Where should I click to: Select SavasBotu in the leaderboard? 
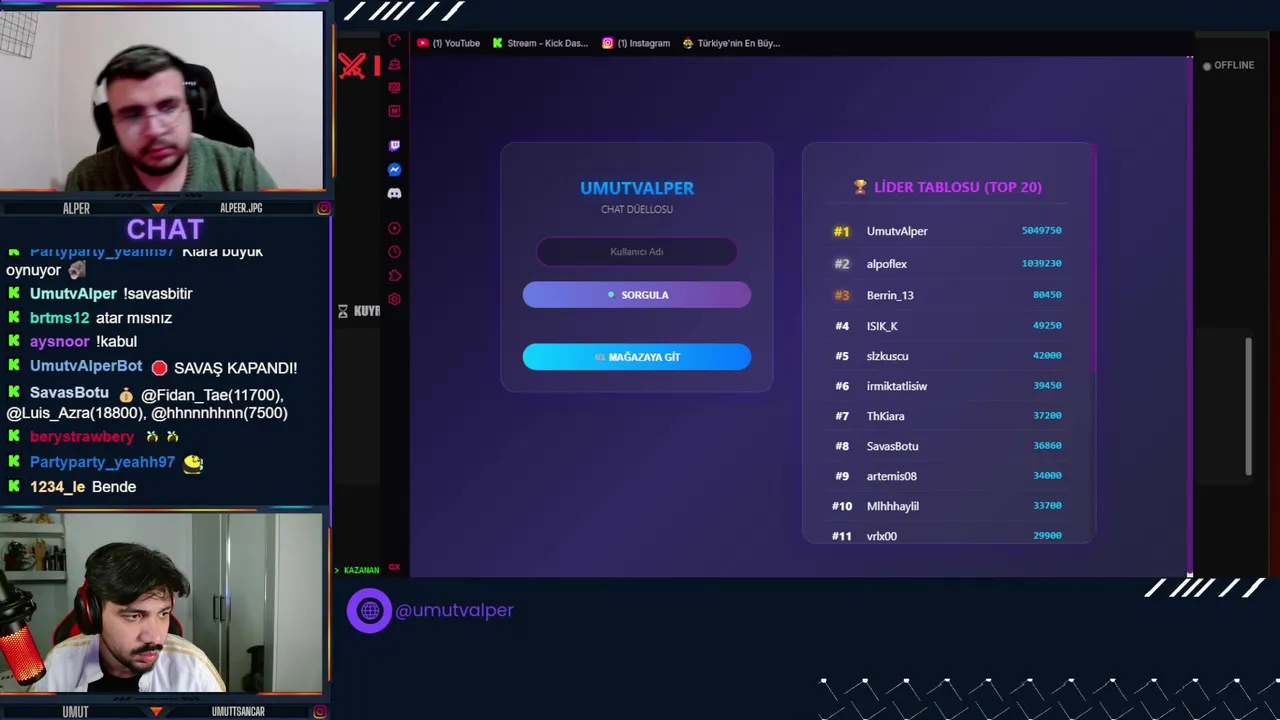[947, 446]
